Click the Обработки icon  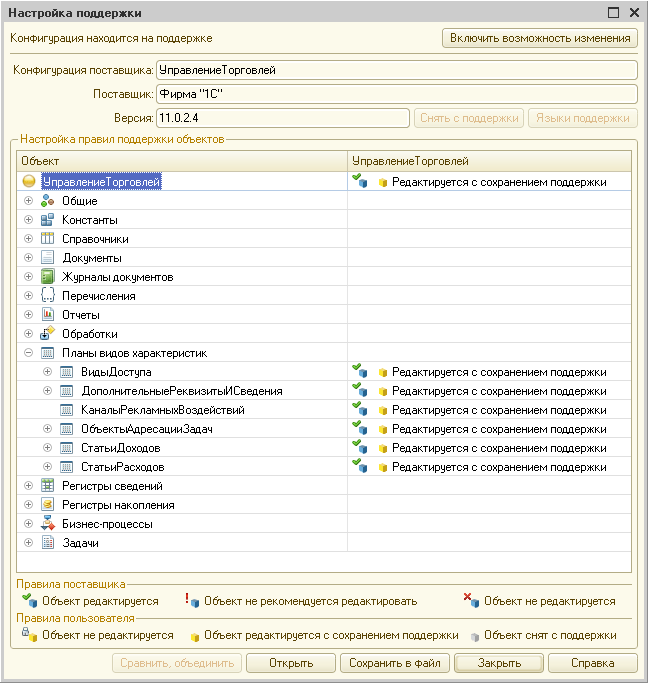click(x=47, y=334)
